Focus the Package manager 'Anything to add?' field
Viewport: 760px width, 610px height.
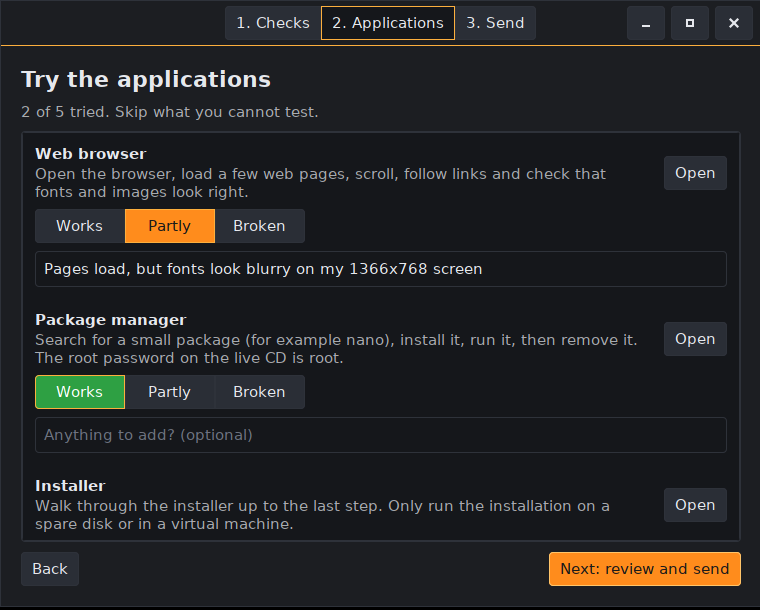pyautogui.click(x=381, y=435)
